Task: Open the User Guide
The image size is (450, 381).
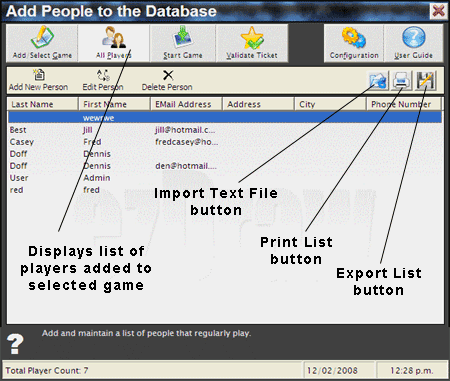Action: click(413, 43)
